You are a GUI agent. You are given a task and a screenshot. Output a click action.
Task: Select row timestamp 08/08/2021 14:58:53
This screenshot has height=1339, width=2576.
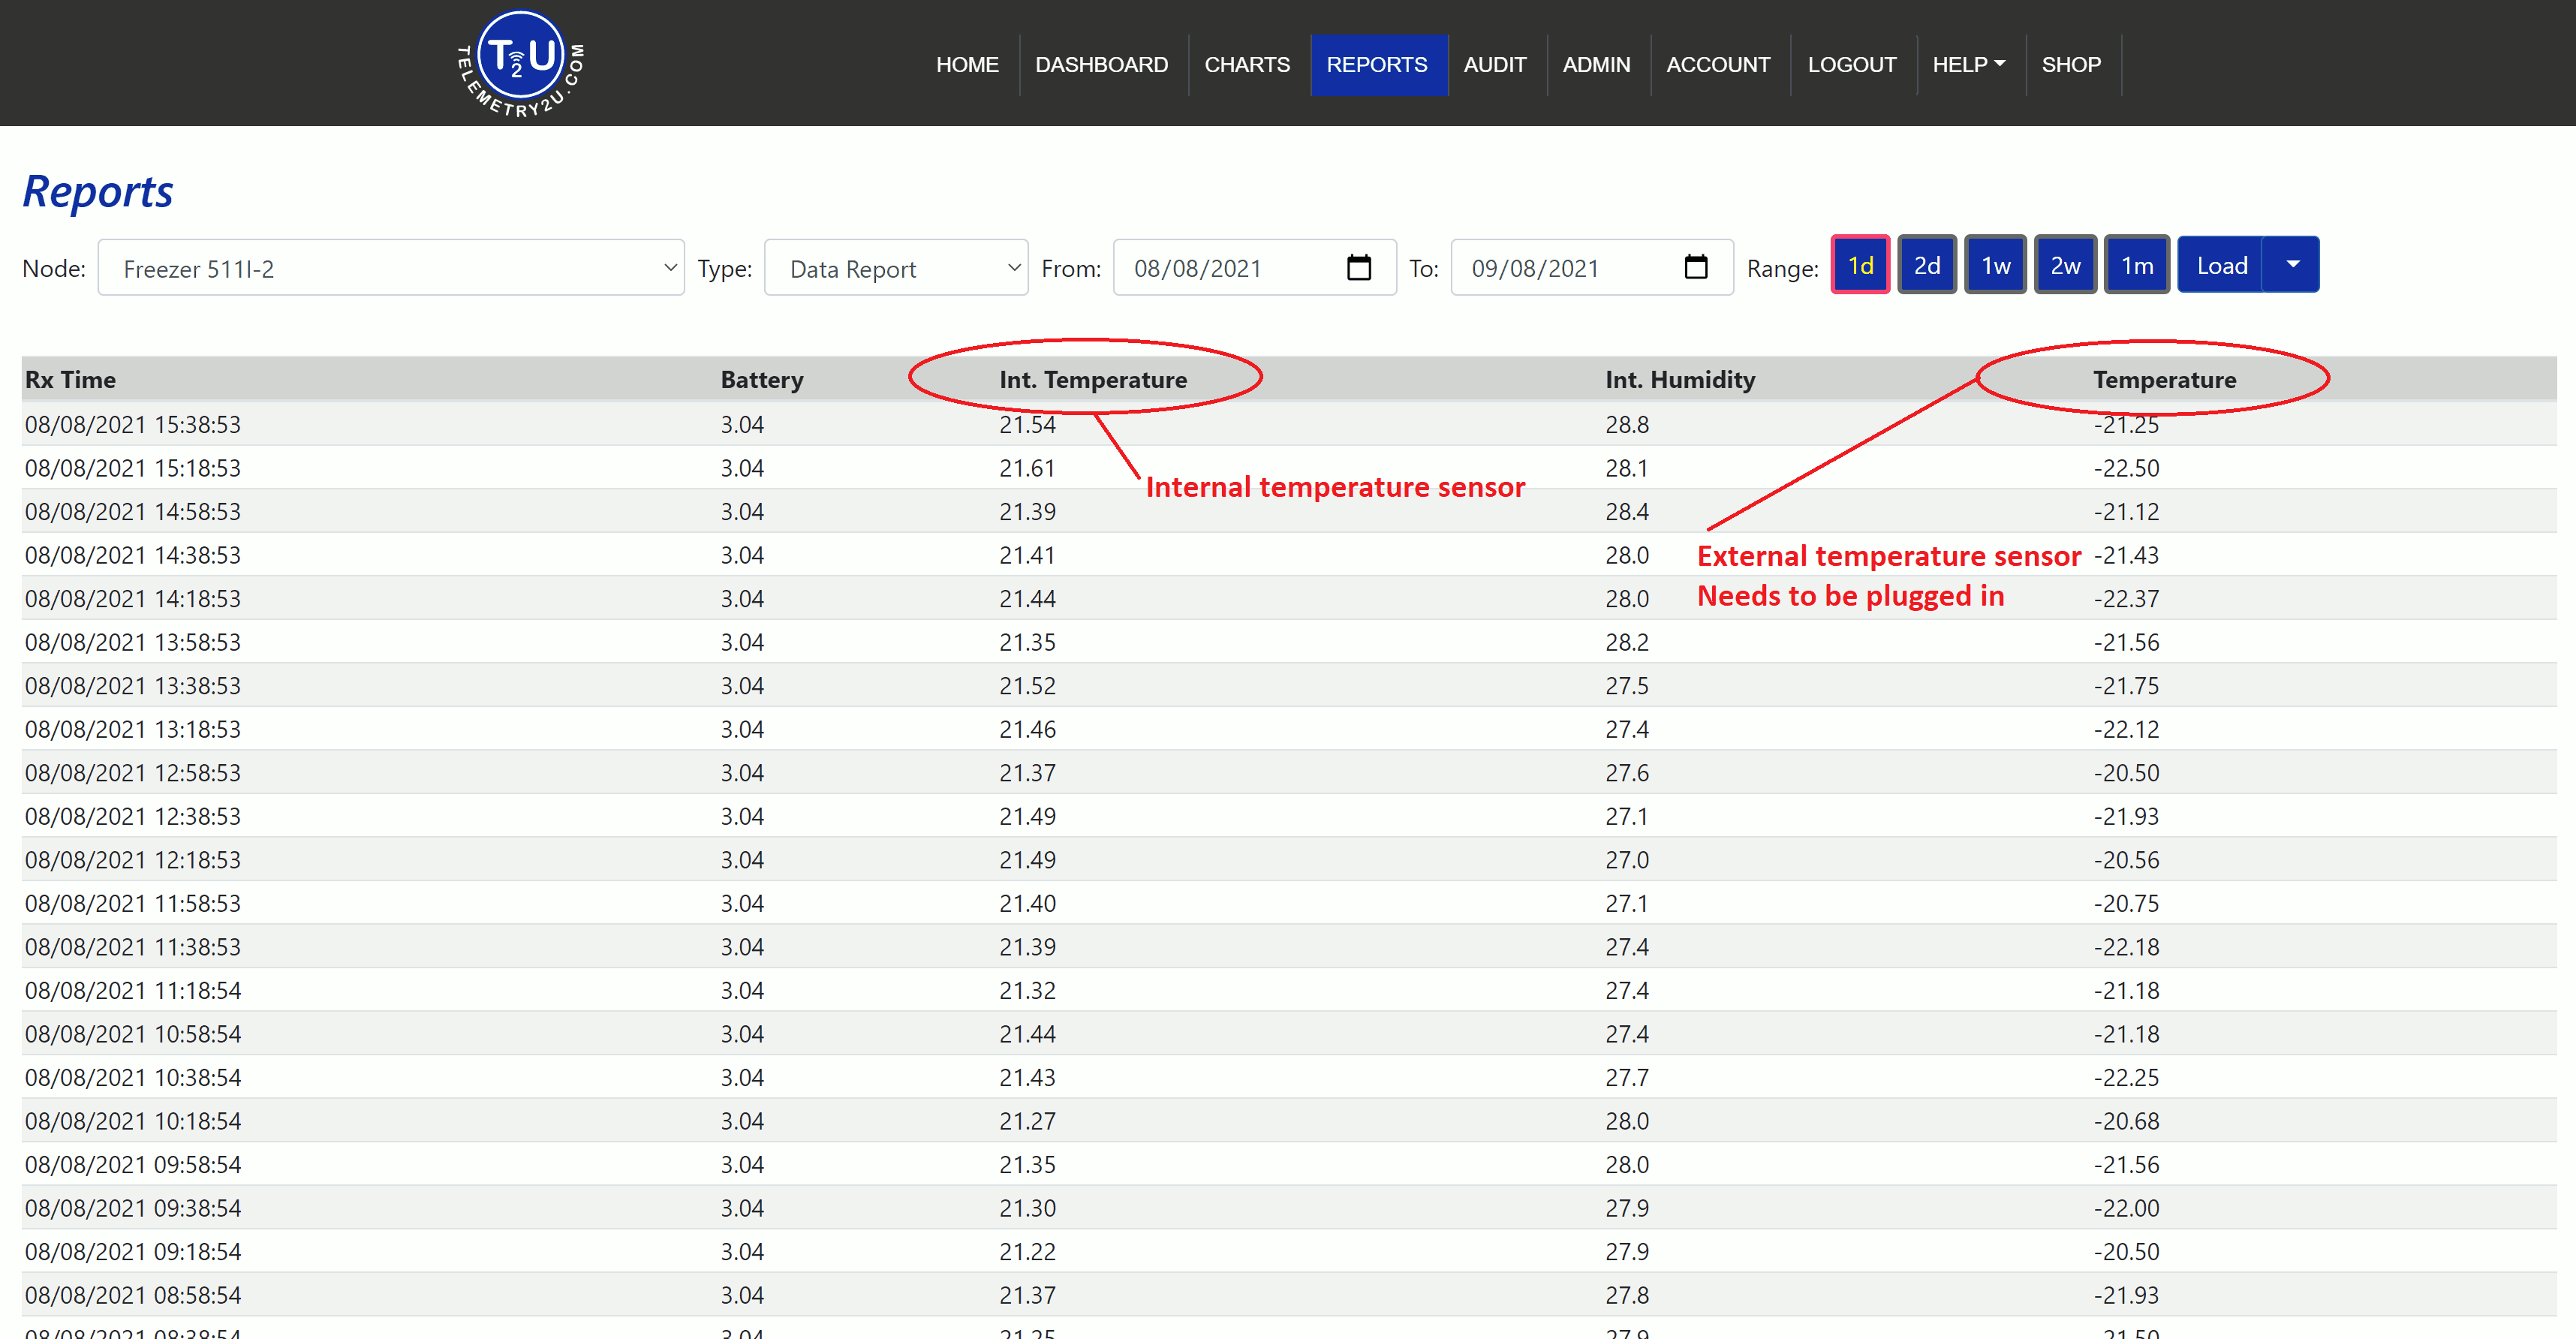(133, 512)
